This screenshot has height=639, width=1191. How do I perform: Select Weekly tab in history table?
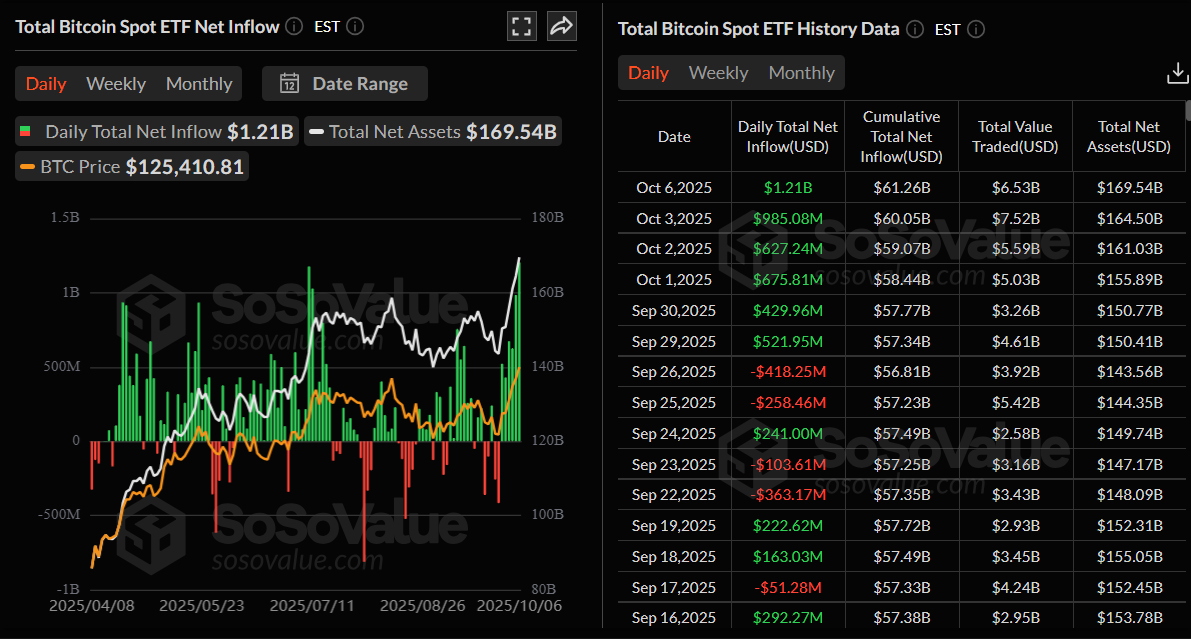click(718, 73)
